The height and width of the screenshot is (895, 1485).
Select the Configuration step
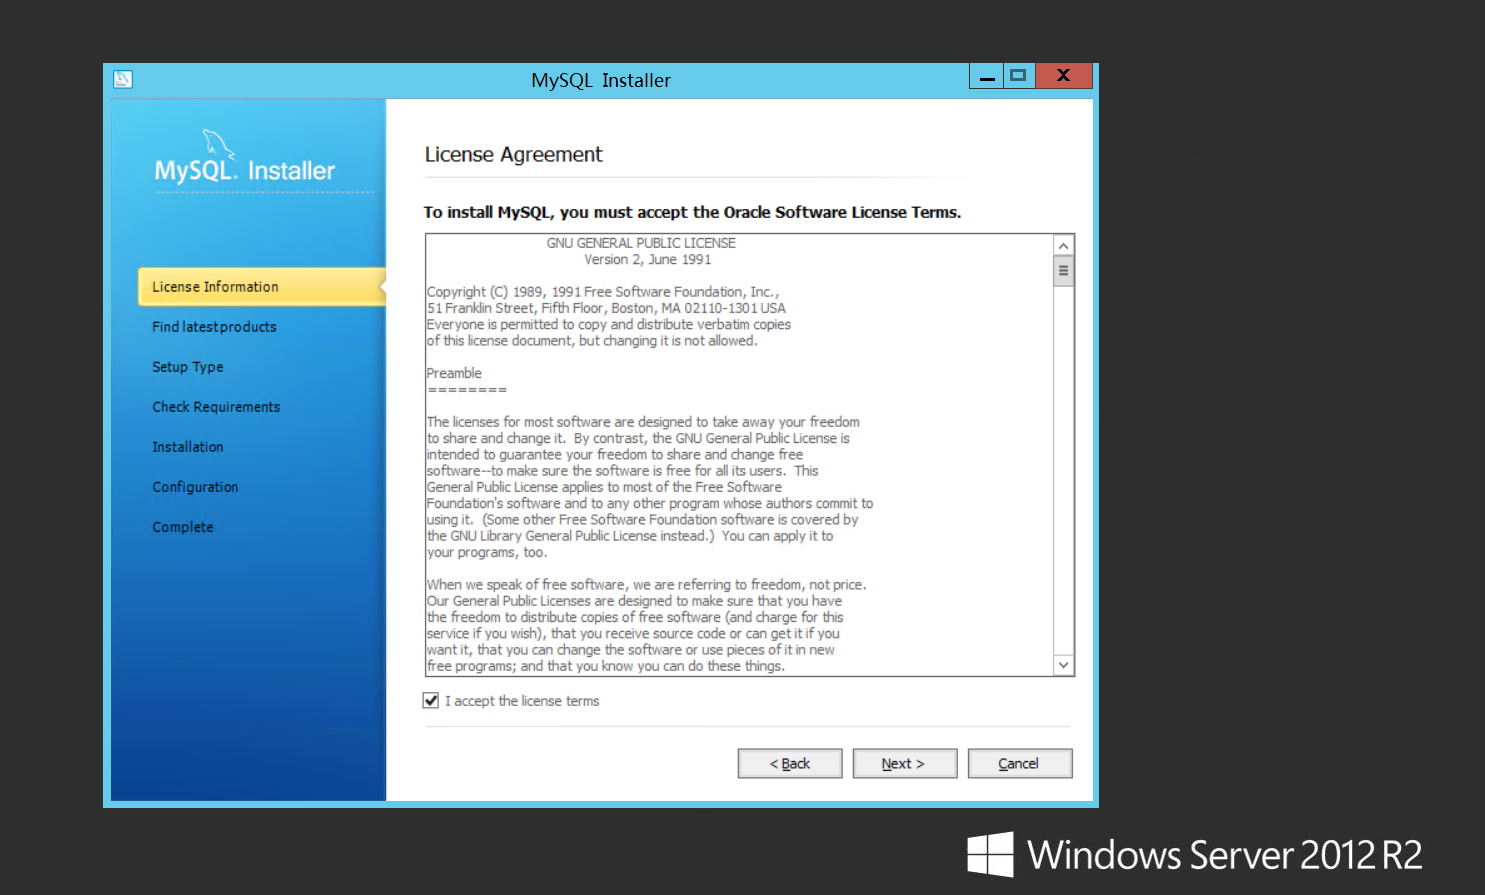click(x=195, y=487)
